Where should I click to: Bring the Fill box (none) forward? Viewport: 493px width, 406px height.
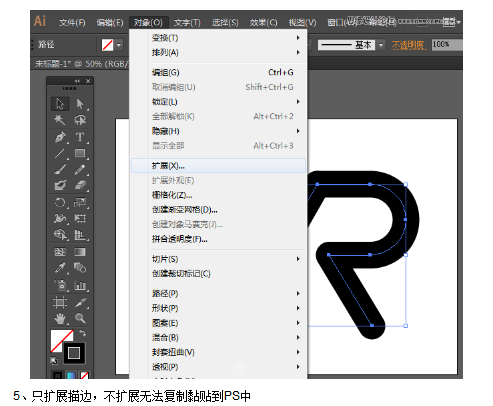tap(57, 336)
